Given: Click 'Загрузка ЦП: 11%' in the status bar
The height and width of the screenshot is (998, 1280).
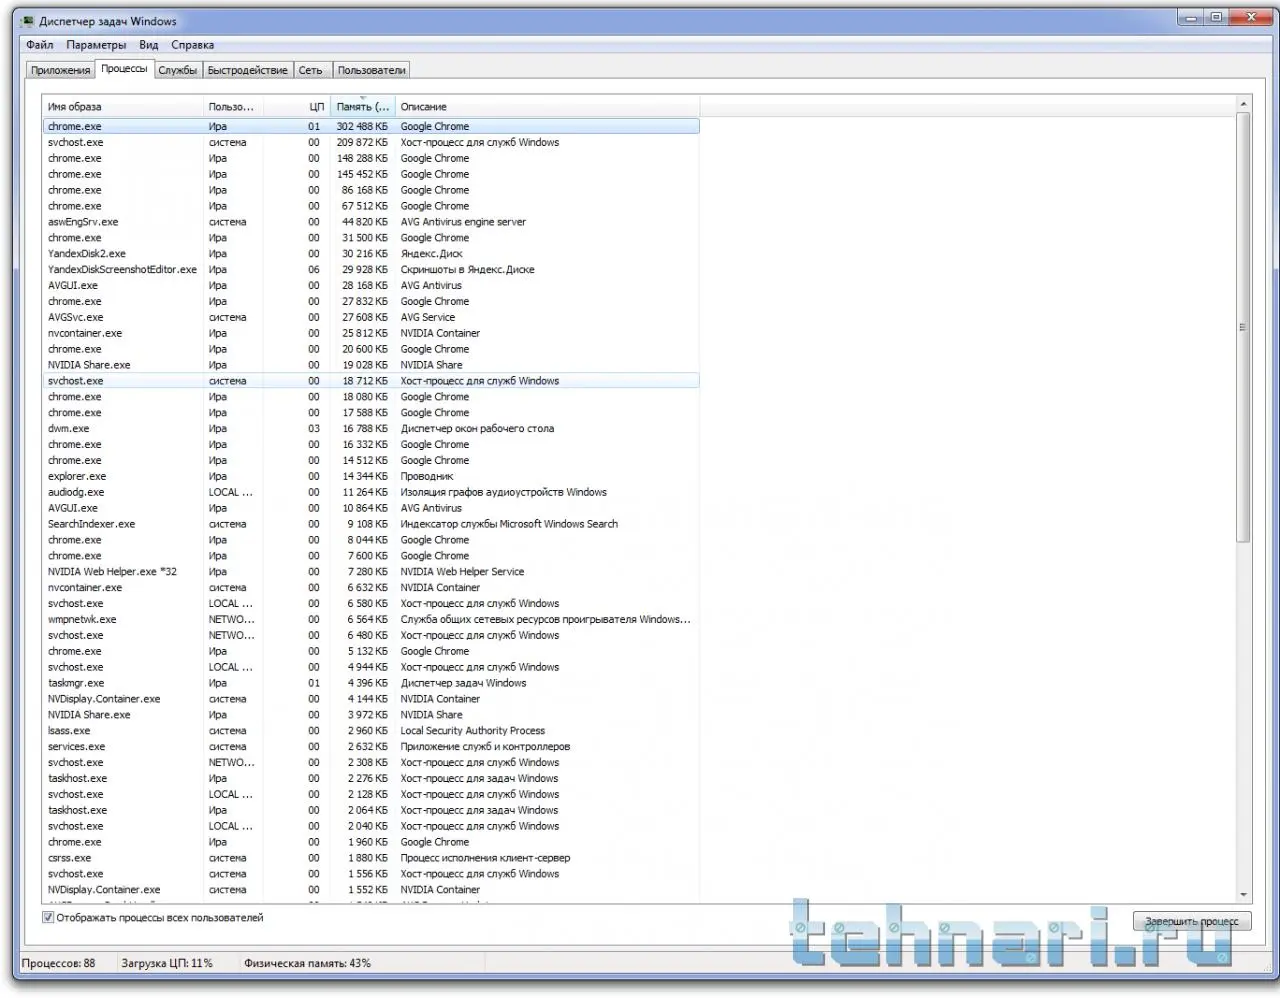Looking at the screenshot, I should (x=167, y=963).
